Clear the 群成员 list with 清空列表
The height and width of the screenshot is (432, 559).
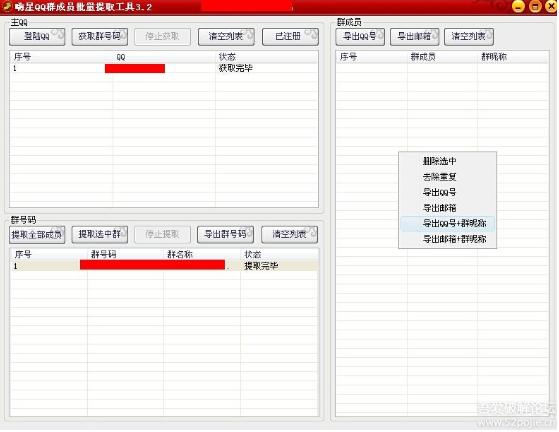469,37
